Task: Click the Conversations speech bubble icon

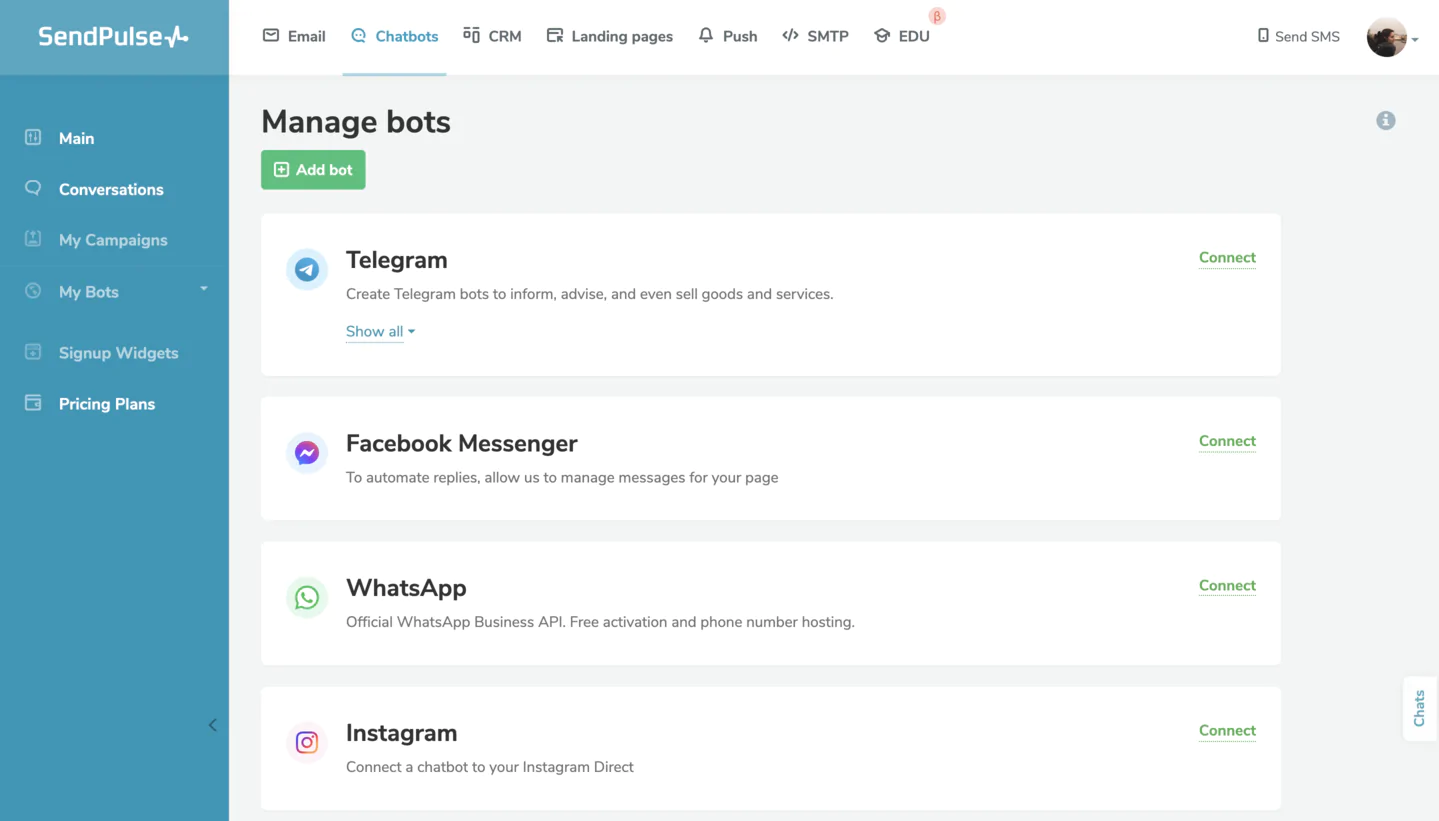Action: click(x=33, y=188)
